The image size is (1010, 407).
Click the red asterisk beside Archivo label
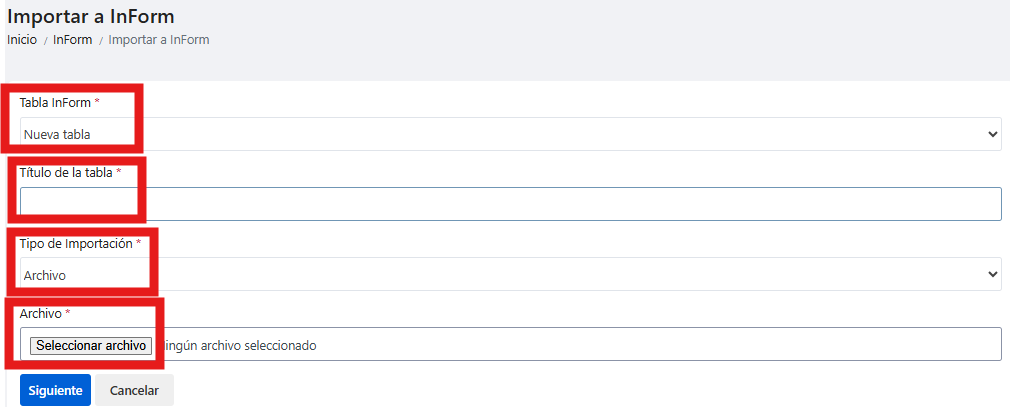tap(68, 312)
